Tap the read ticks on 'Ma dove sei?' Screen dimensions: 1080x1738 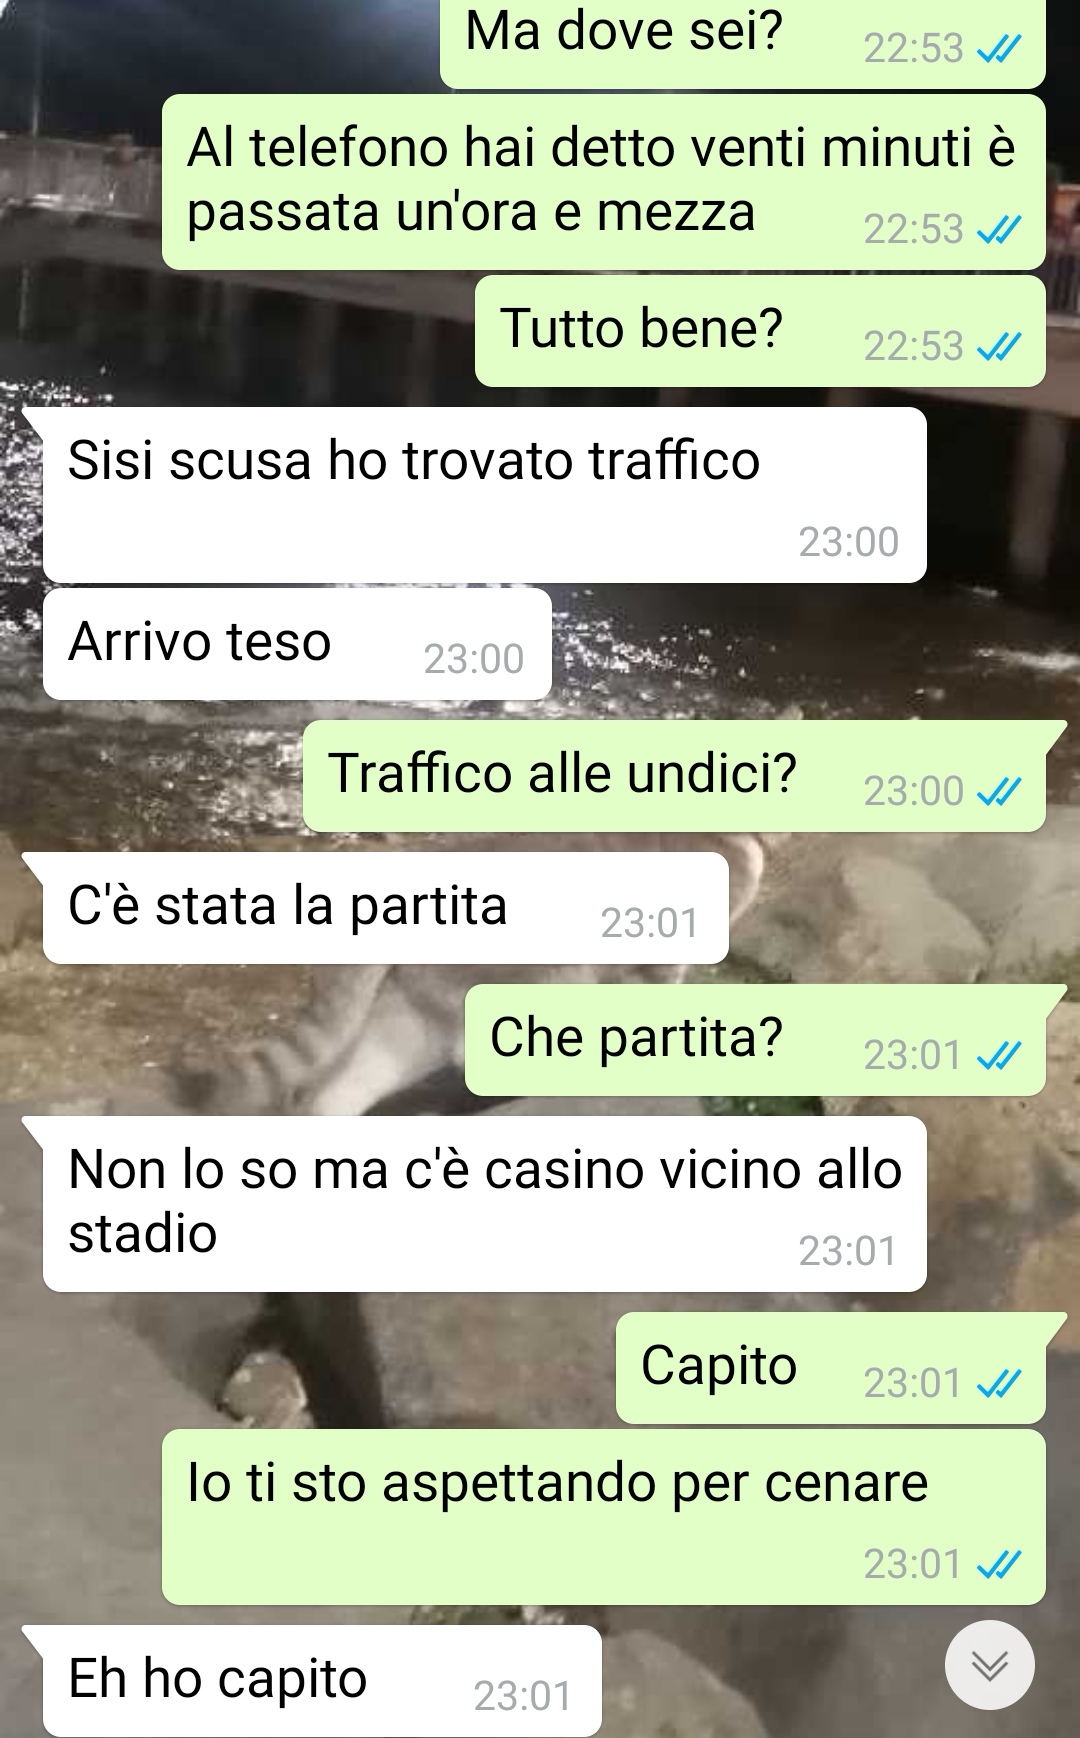pyautogui.click(x=999, y=48)
